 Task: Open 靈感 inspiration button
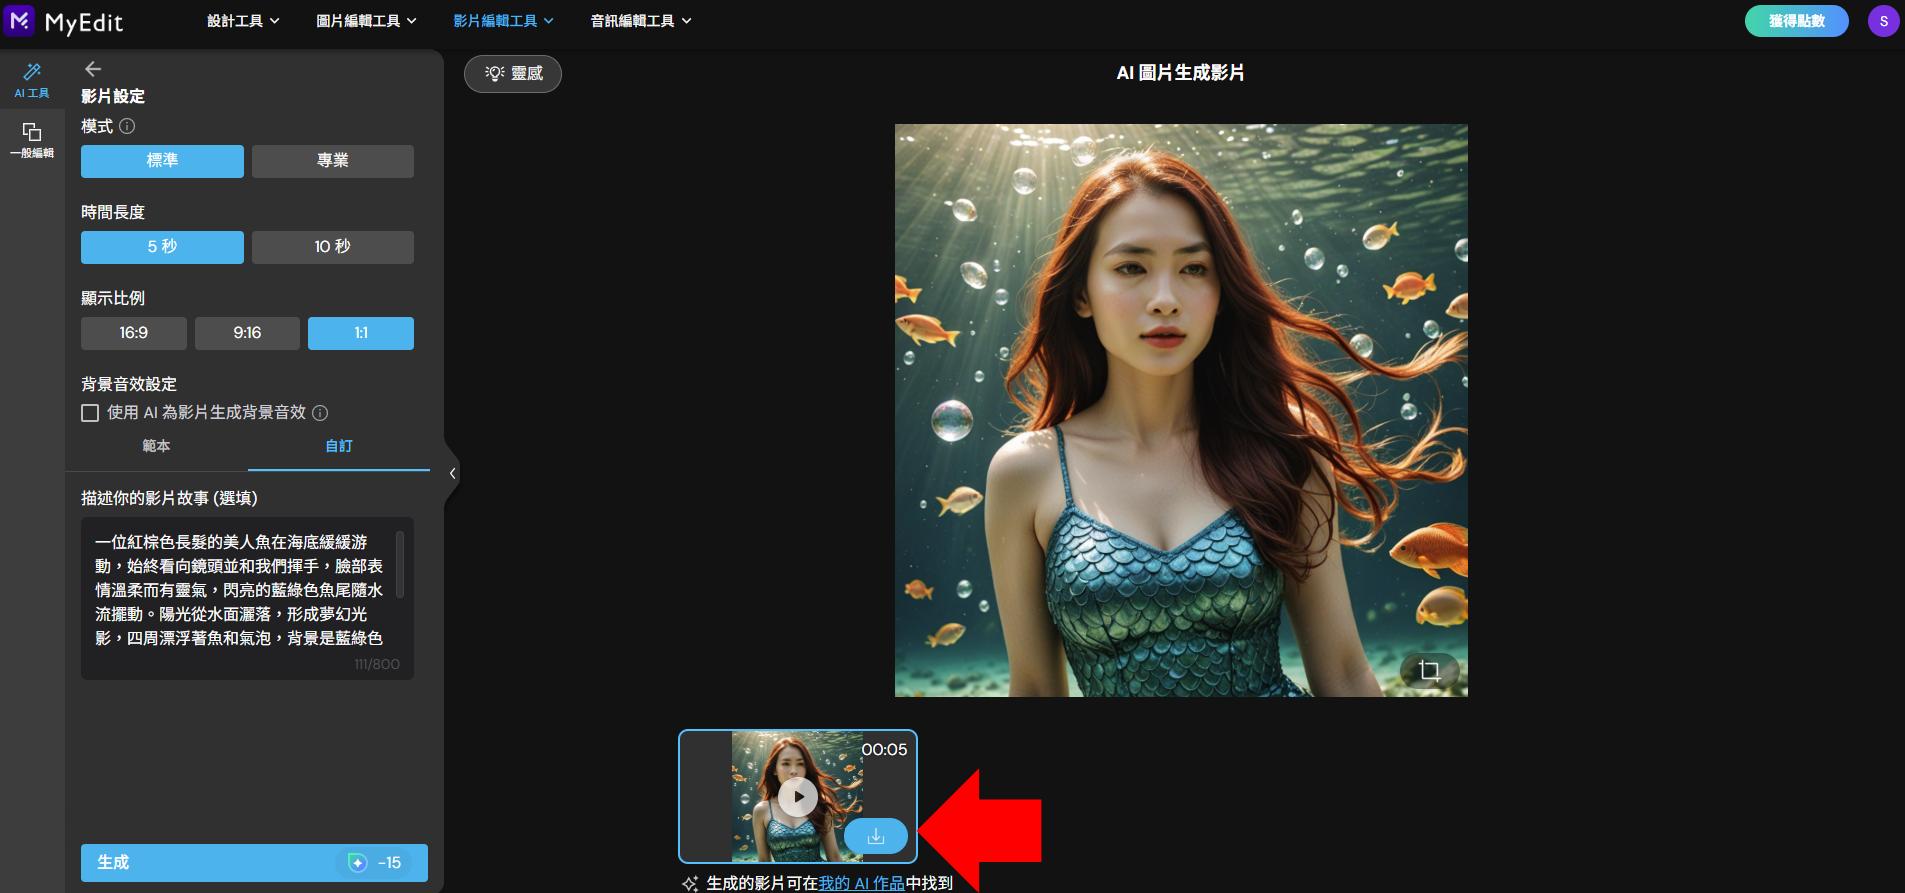pyautogui.click(x=513, y=73)
